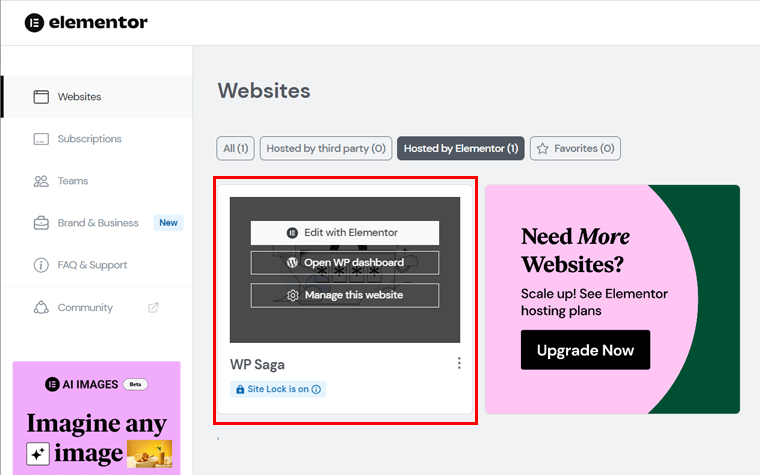The width and height of the screenshot is (760, 475).
Task: Click the Websites sidebar icon
Action: pyautogui.click(x=41, y=96)
